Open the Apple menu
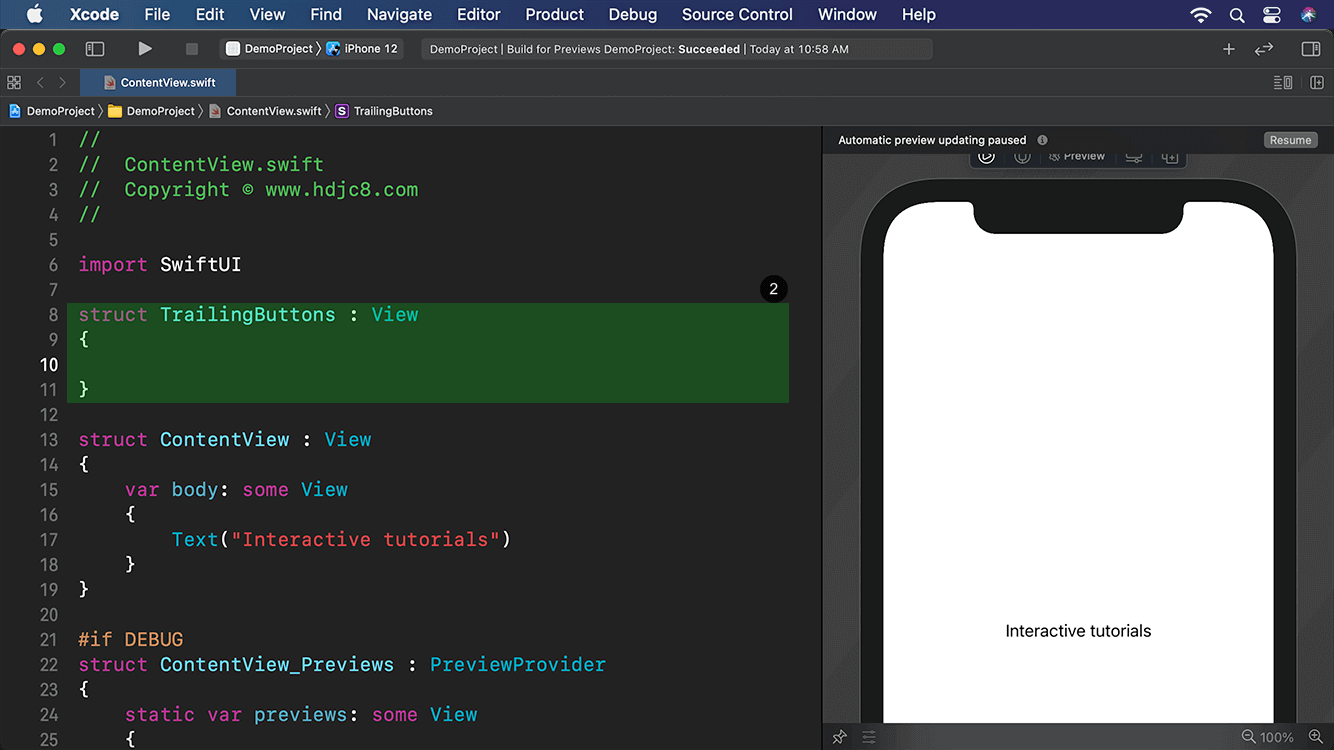The width and height of the screenshot is (1334, 750). tap(35, 14)
